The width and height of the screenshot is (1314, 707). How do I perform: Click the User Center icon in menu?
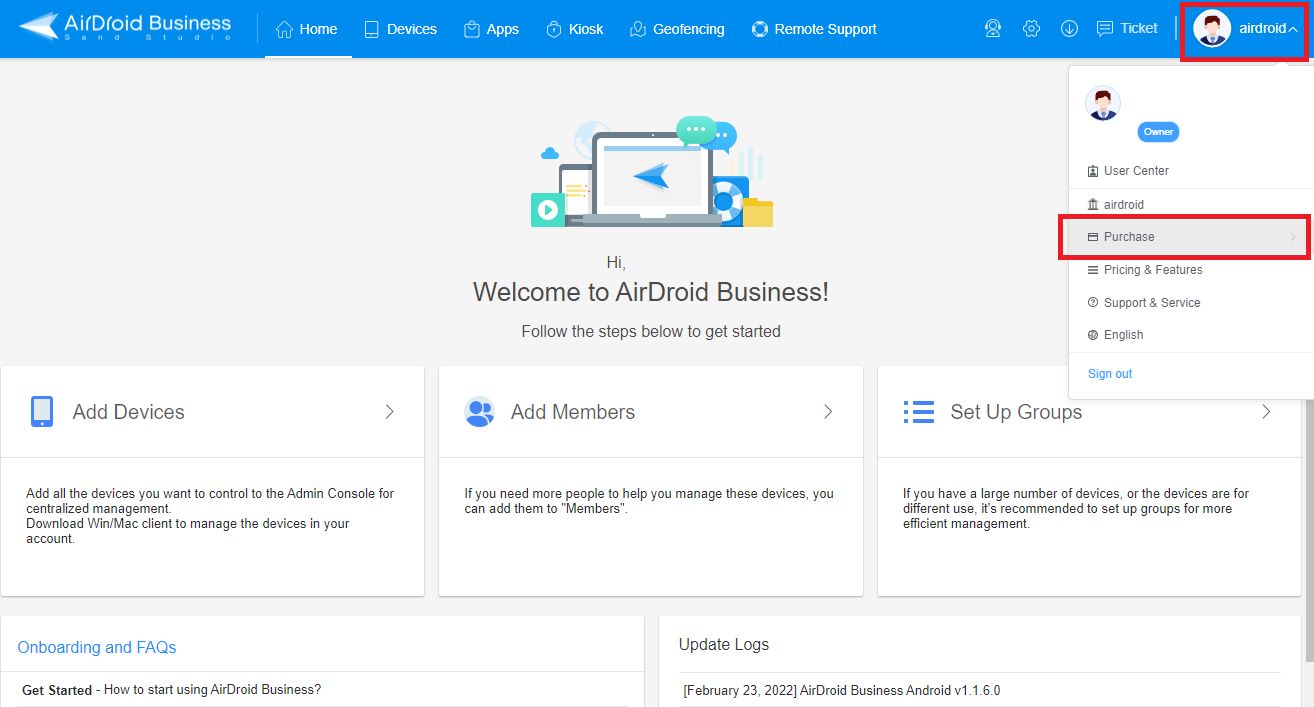(x=1093, y=171)
